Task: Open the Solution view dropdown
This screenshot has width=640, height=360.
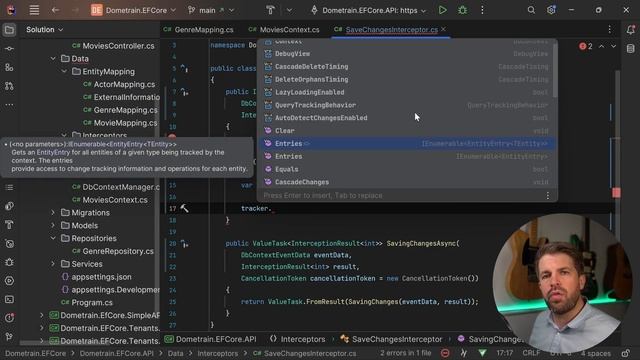Action: click(44, 30)
